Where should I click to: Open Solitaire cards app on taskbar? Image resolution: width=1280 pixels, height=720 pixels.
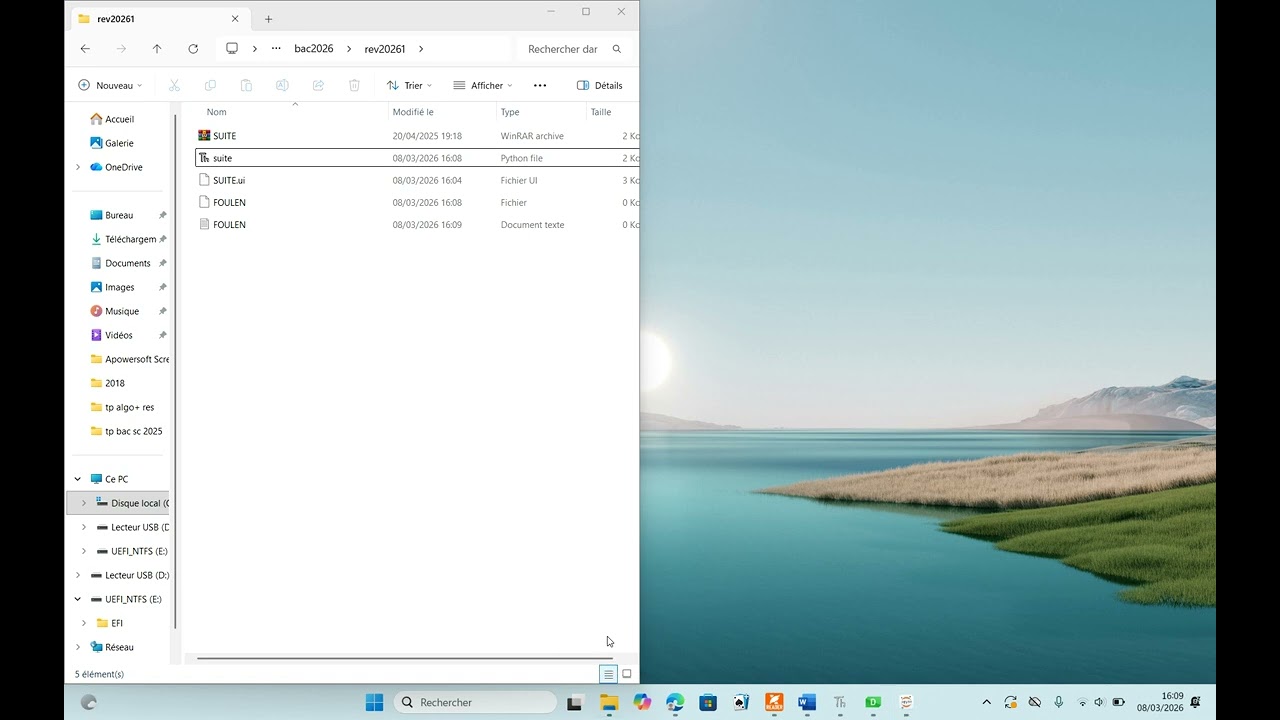click(x=741, y=703)
